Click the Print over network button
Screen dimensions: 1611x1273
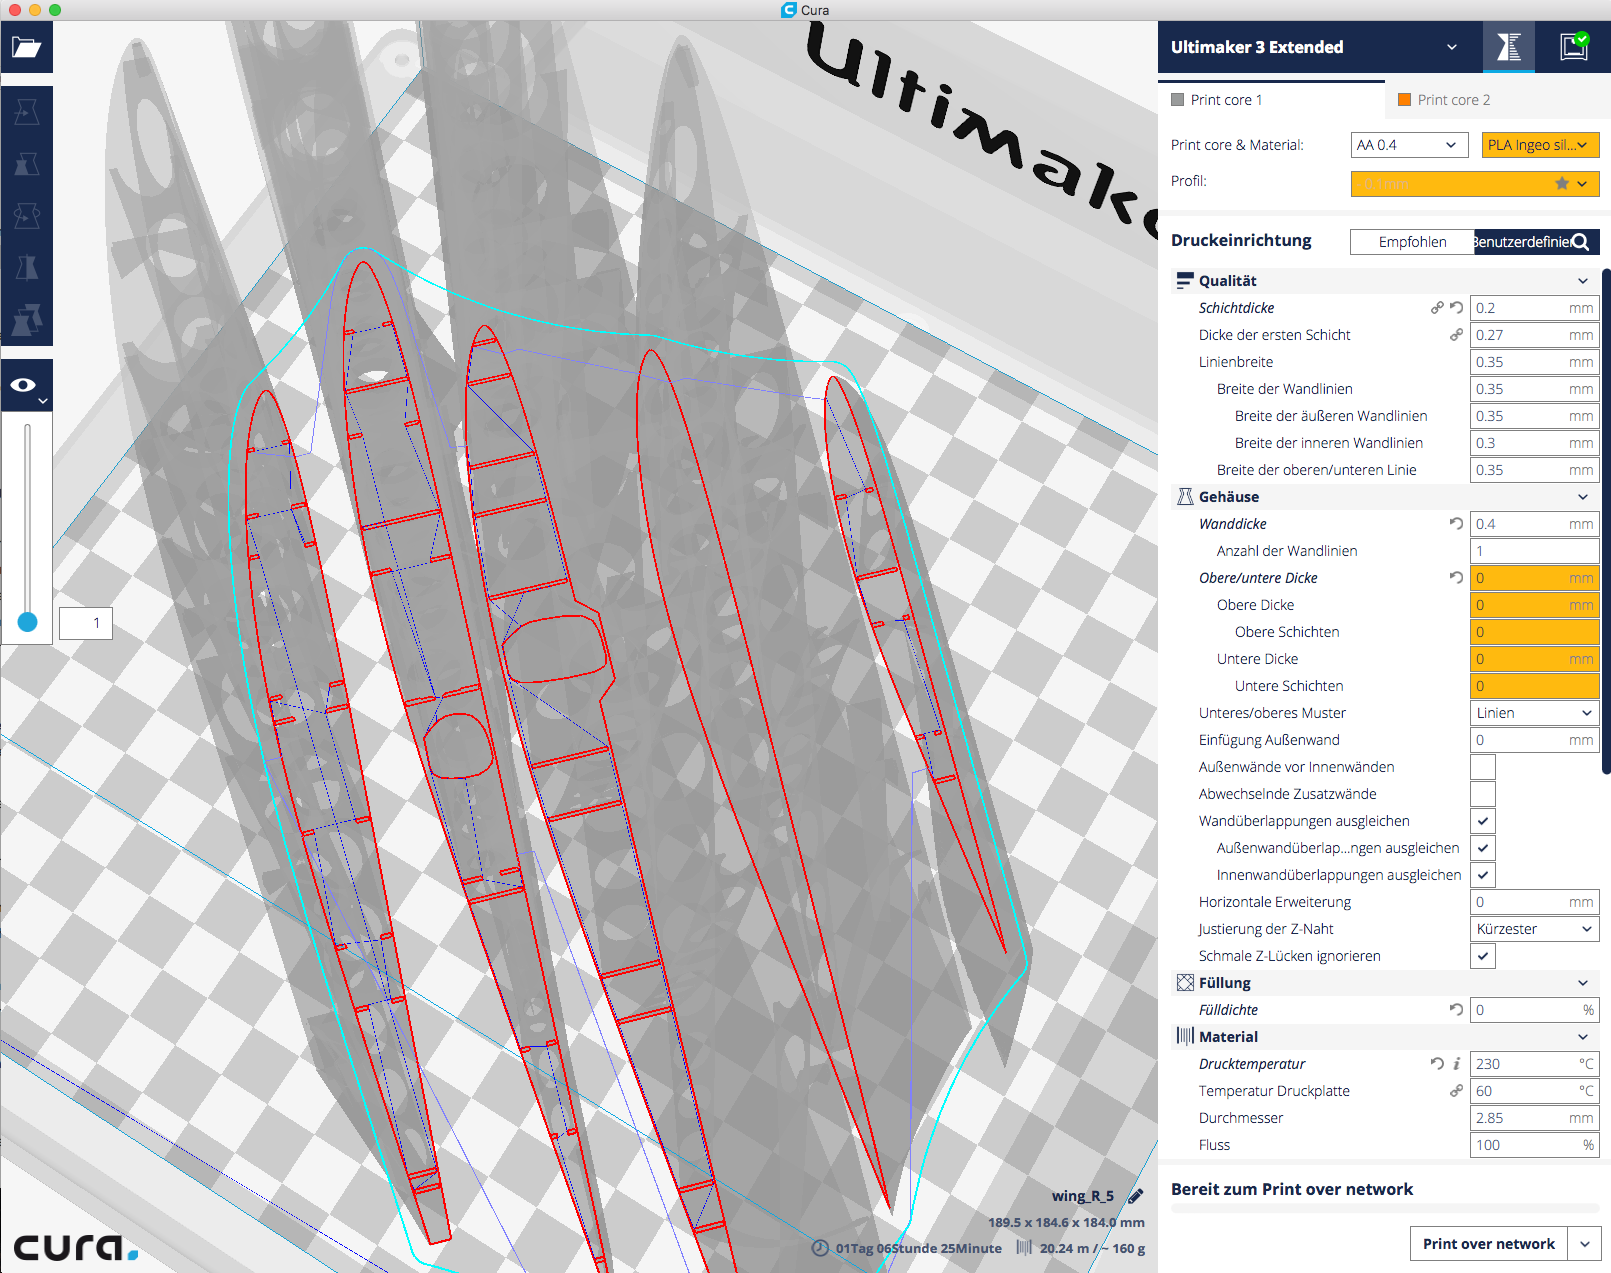(1489, 1244)
